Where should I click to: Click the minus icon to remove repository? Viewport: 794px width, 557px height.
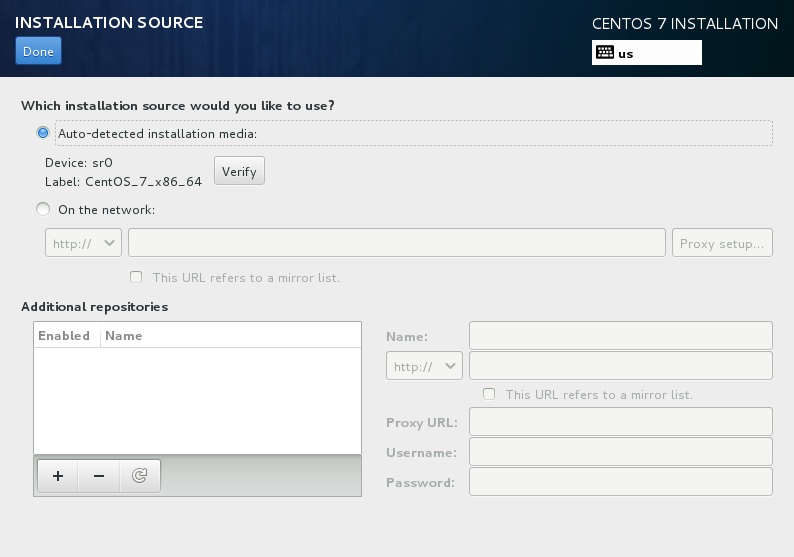tap(99, 476)
